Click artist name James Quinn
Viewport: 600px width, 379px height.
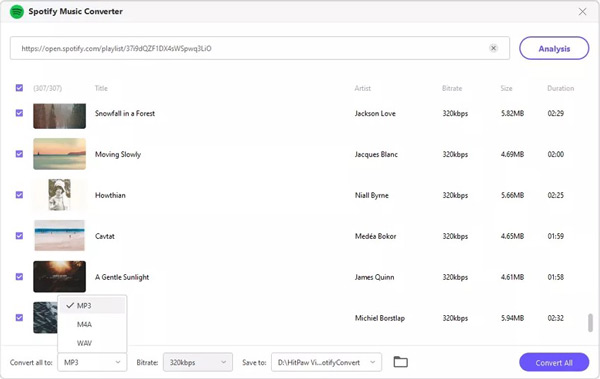coord(374,277)
